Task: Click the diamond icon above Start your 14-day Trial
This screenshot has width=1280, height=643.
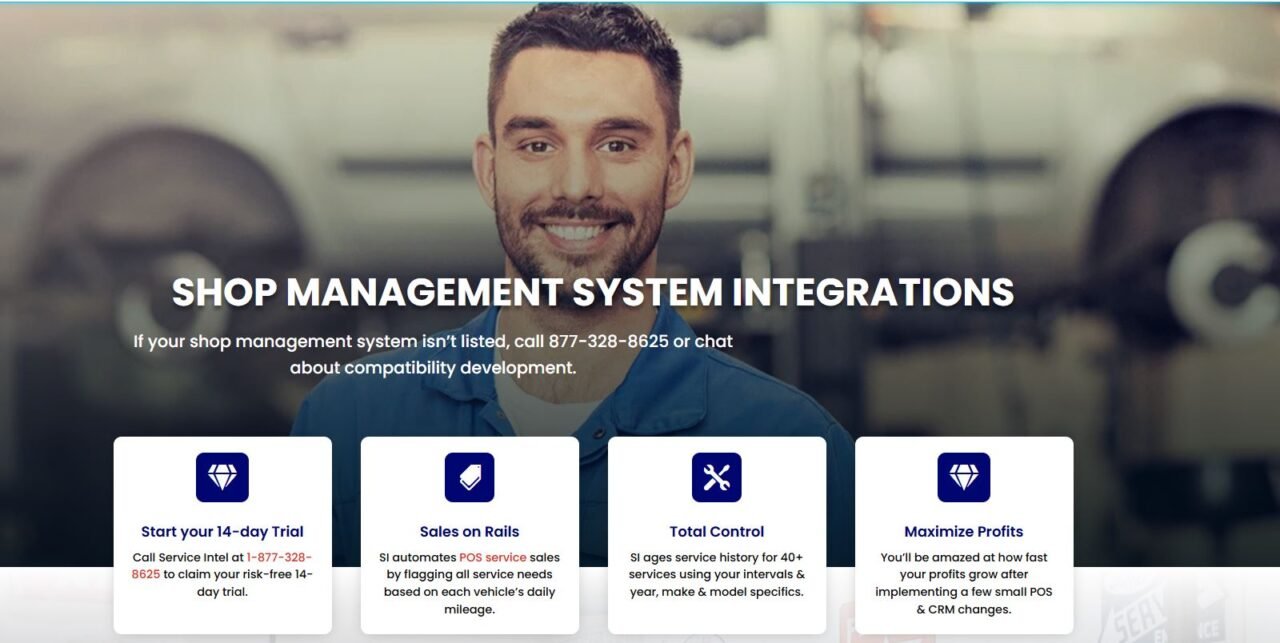Action: [x=222, y=477]
